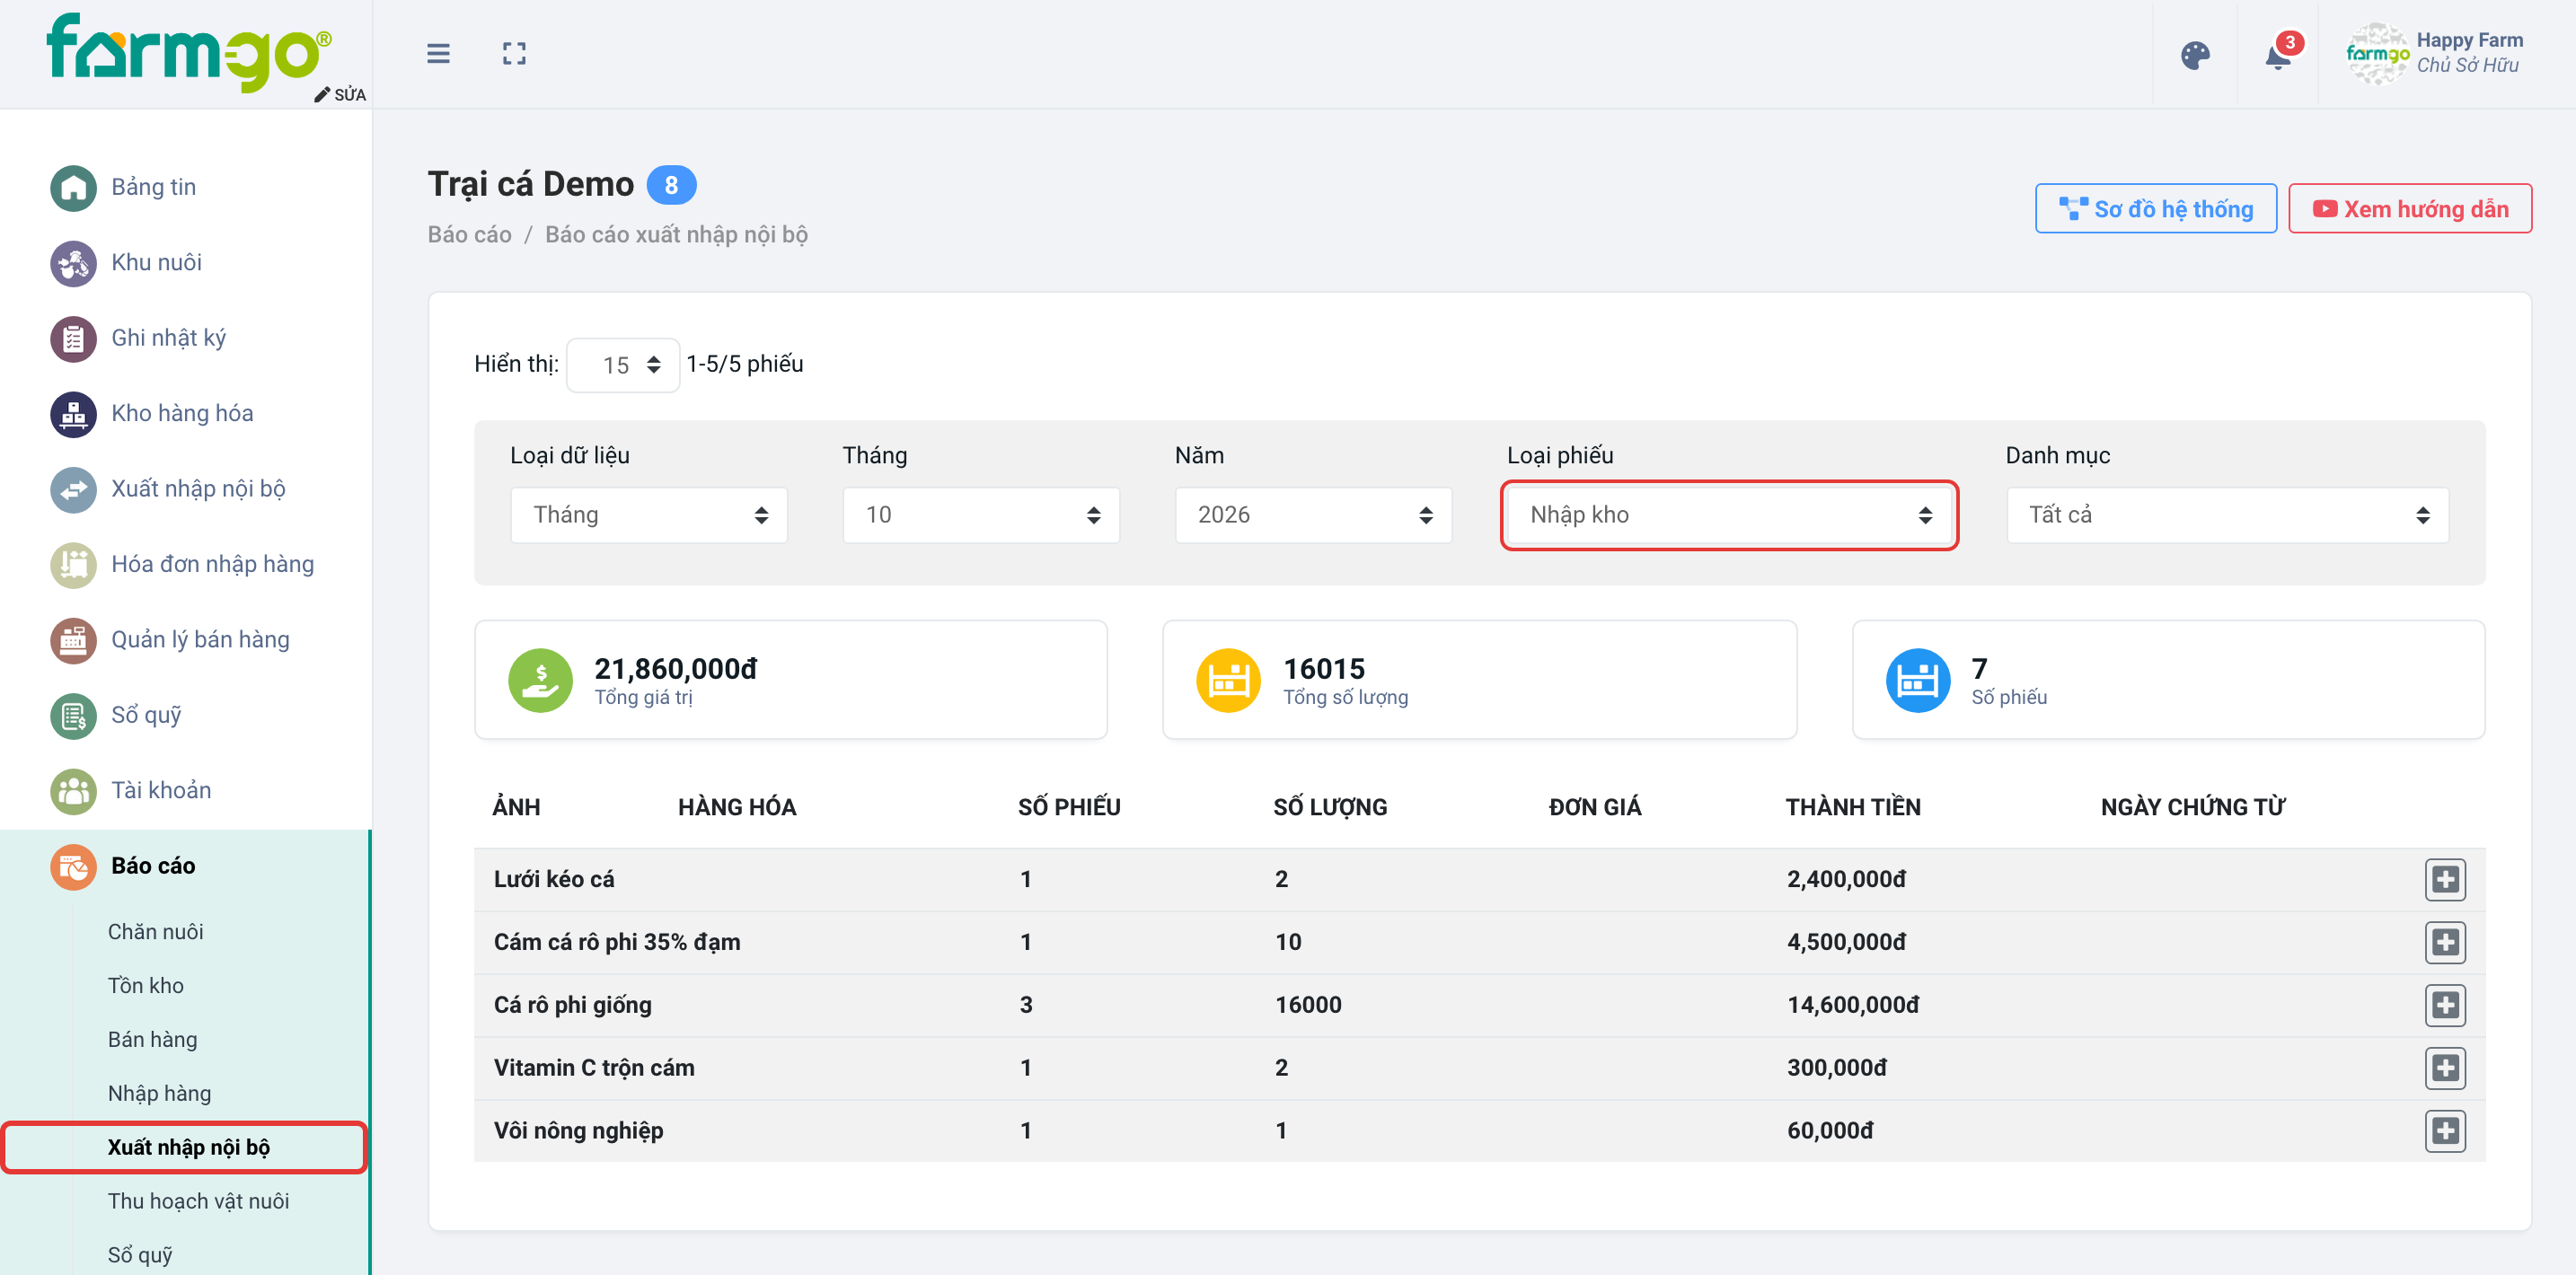Open the Loại phiếu Nhập kho dropdown
Image resolution: width=2576 pixels, height=1275 pixels.
[x=1729, y=515]
